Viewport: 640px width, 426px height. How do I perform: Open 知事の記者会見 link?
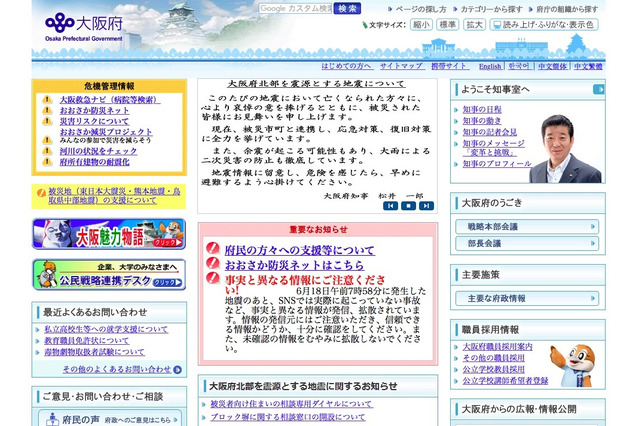pos(490,132)
